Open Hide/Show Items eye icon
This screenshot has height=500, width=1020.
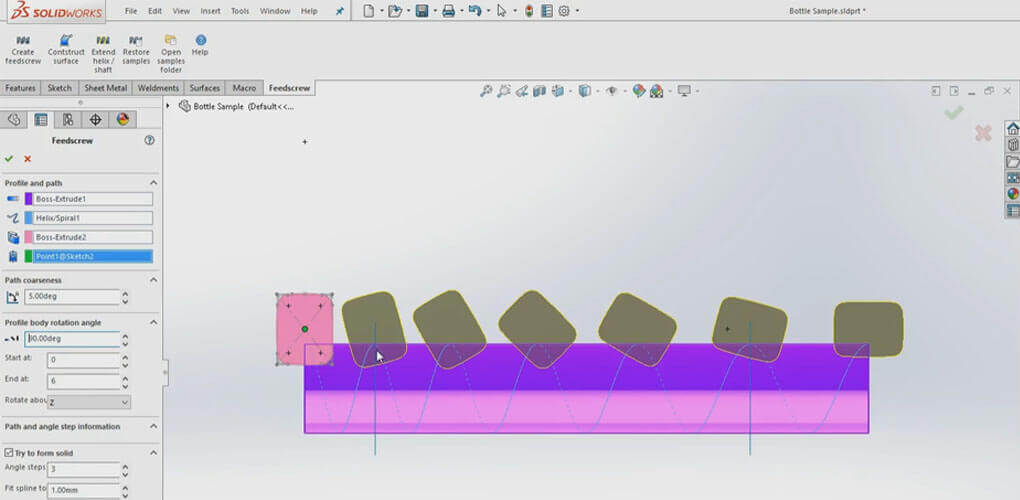coord(611,91)
